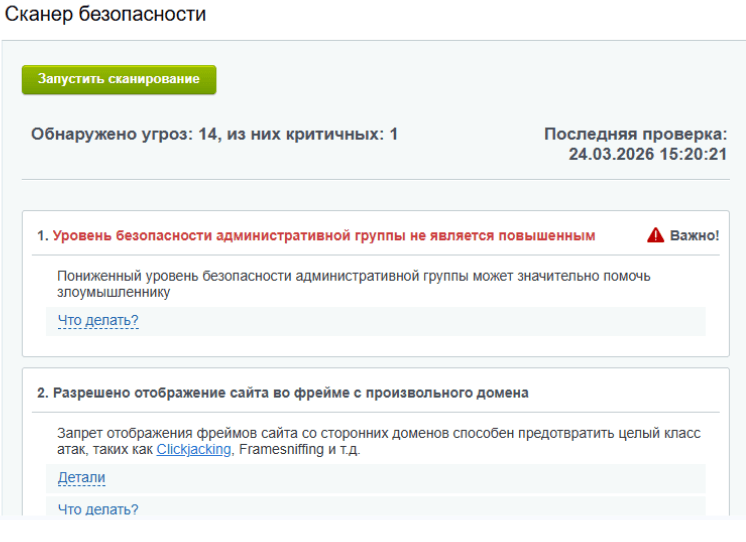Expand Что делать? under threat 1

[x=98, y=321]
